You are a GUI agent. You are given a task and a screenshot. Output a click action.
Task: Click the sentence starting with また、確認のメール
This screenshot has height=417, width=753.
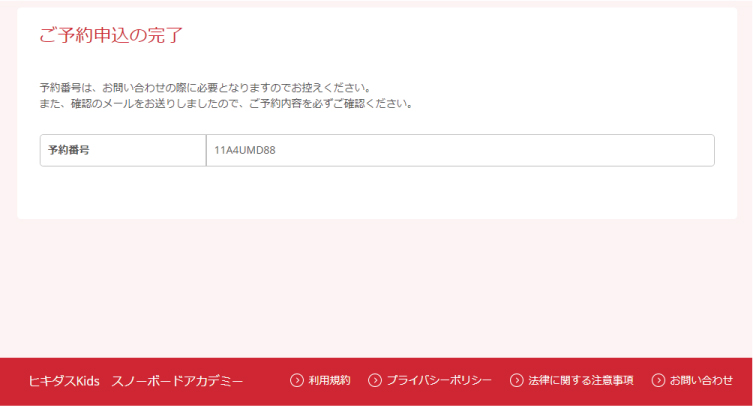[227, 104]
